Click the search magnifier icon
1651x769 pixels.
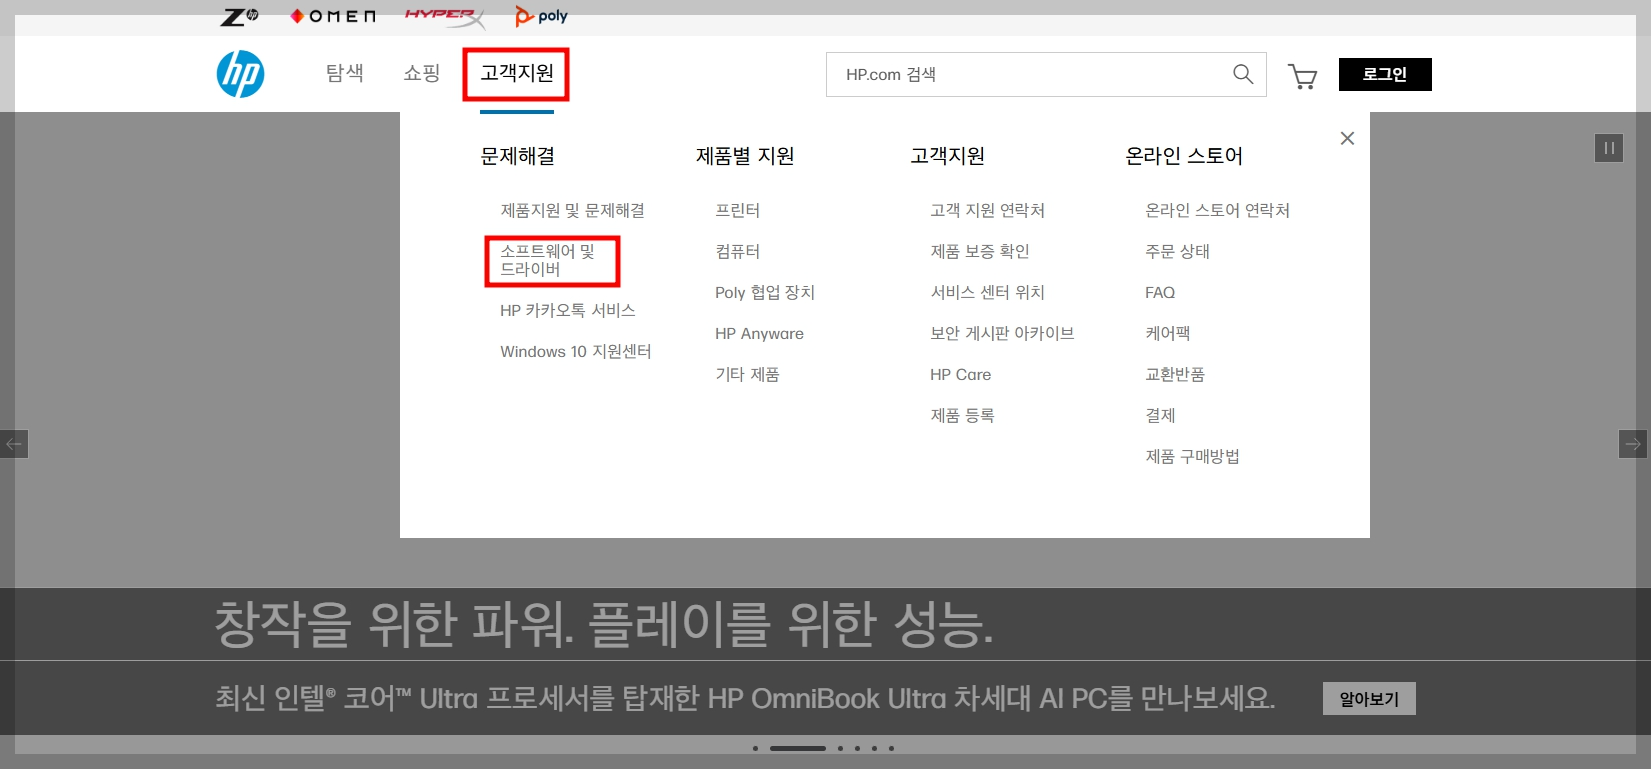[x=1243, y=74]
